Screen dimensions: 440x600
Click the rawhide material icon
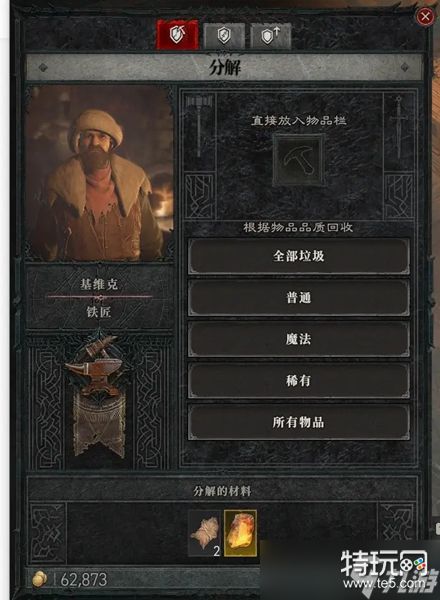coord(205,533)
